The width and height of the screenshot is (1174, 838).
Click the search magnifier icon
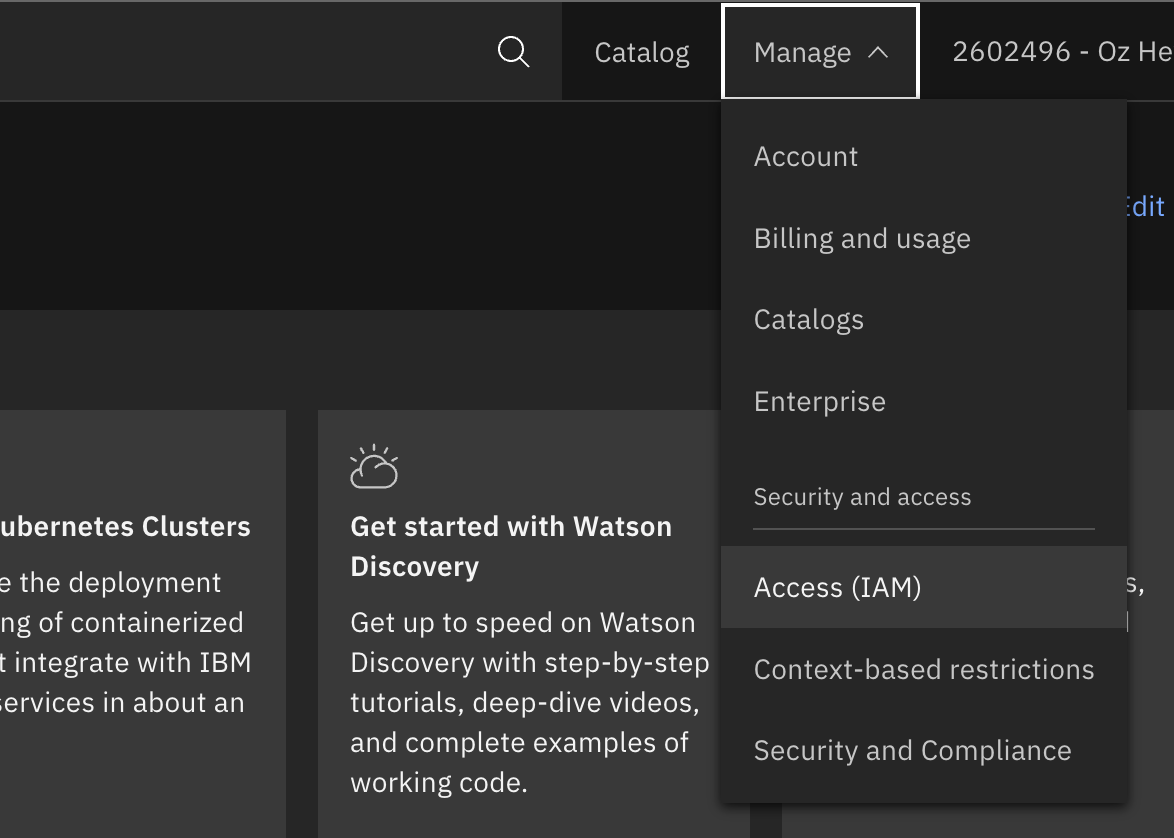(x=513, y=52)
